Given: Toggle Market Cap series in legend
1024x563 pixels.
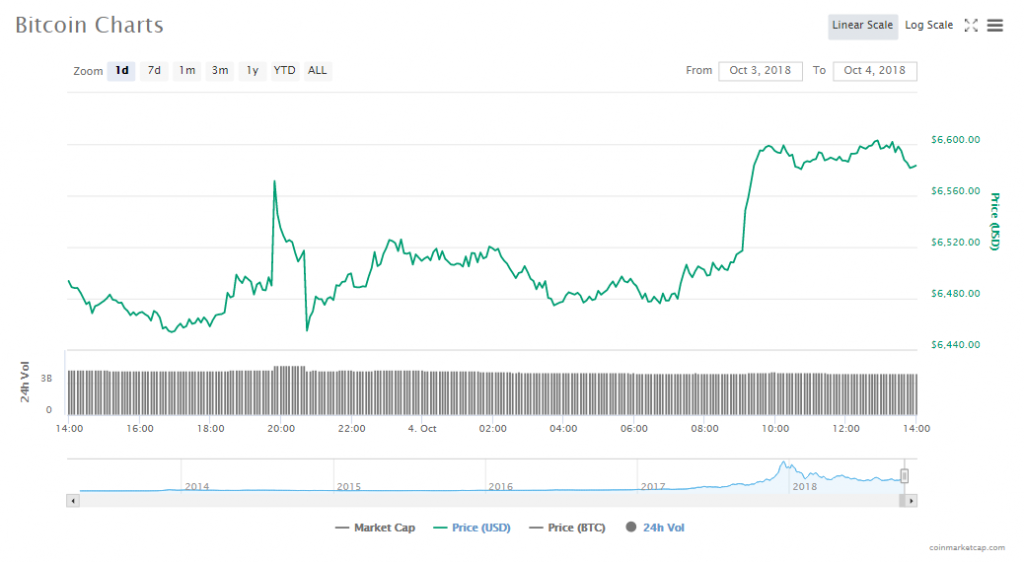Looking at the screenshot, I should point(375,528).
